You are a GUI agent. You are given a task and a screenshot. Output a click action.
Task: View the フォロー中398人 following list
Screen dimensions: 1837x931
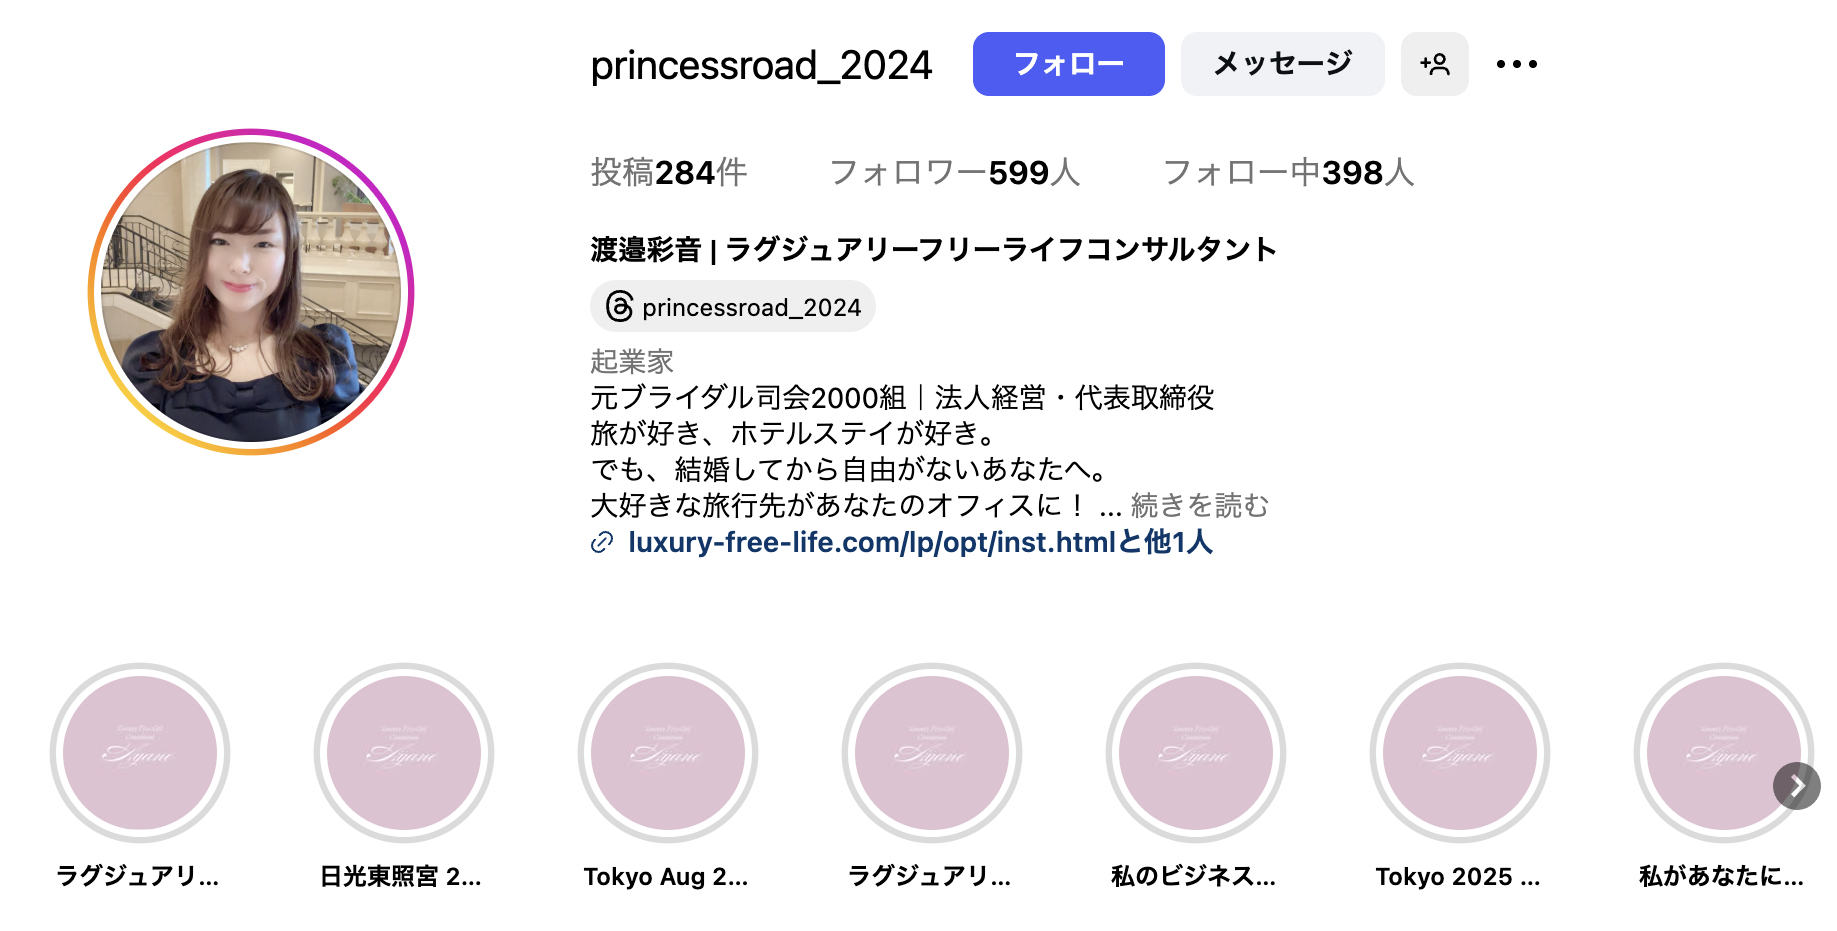(1288, 172)
